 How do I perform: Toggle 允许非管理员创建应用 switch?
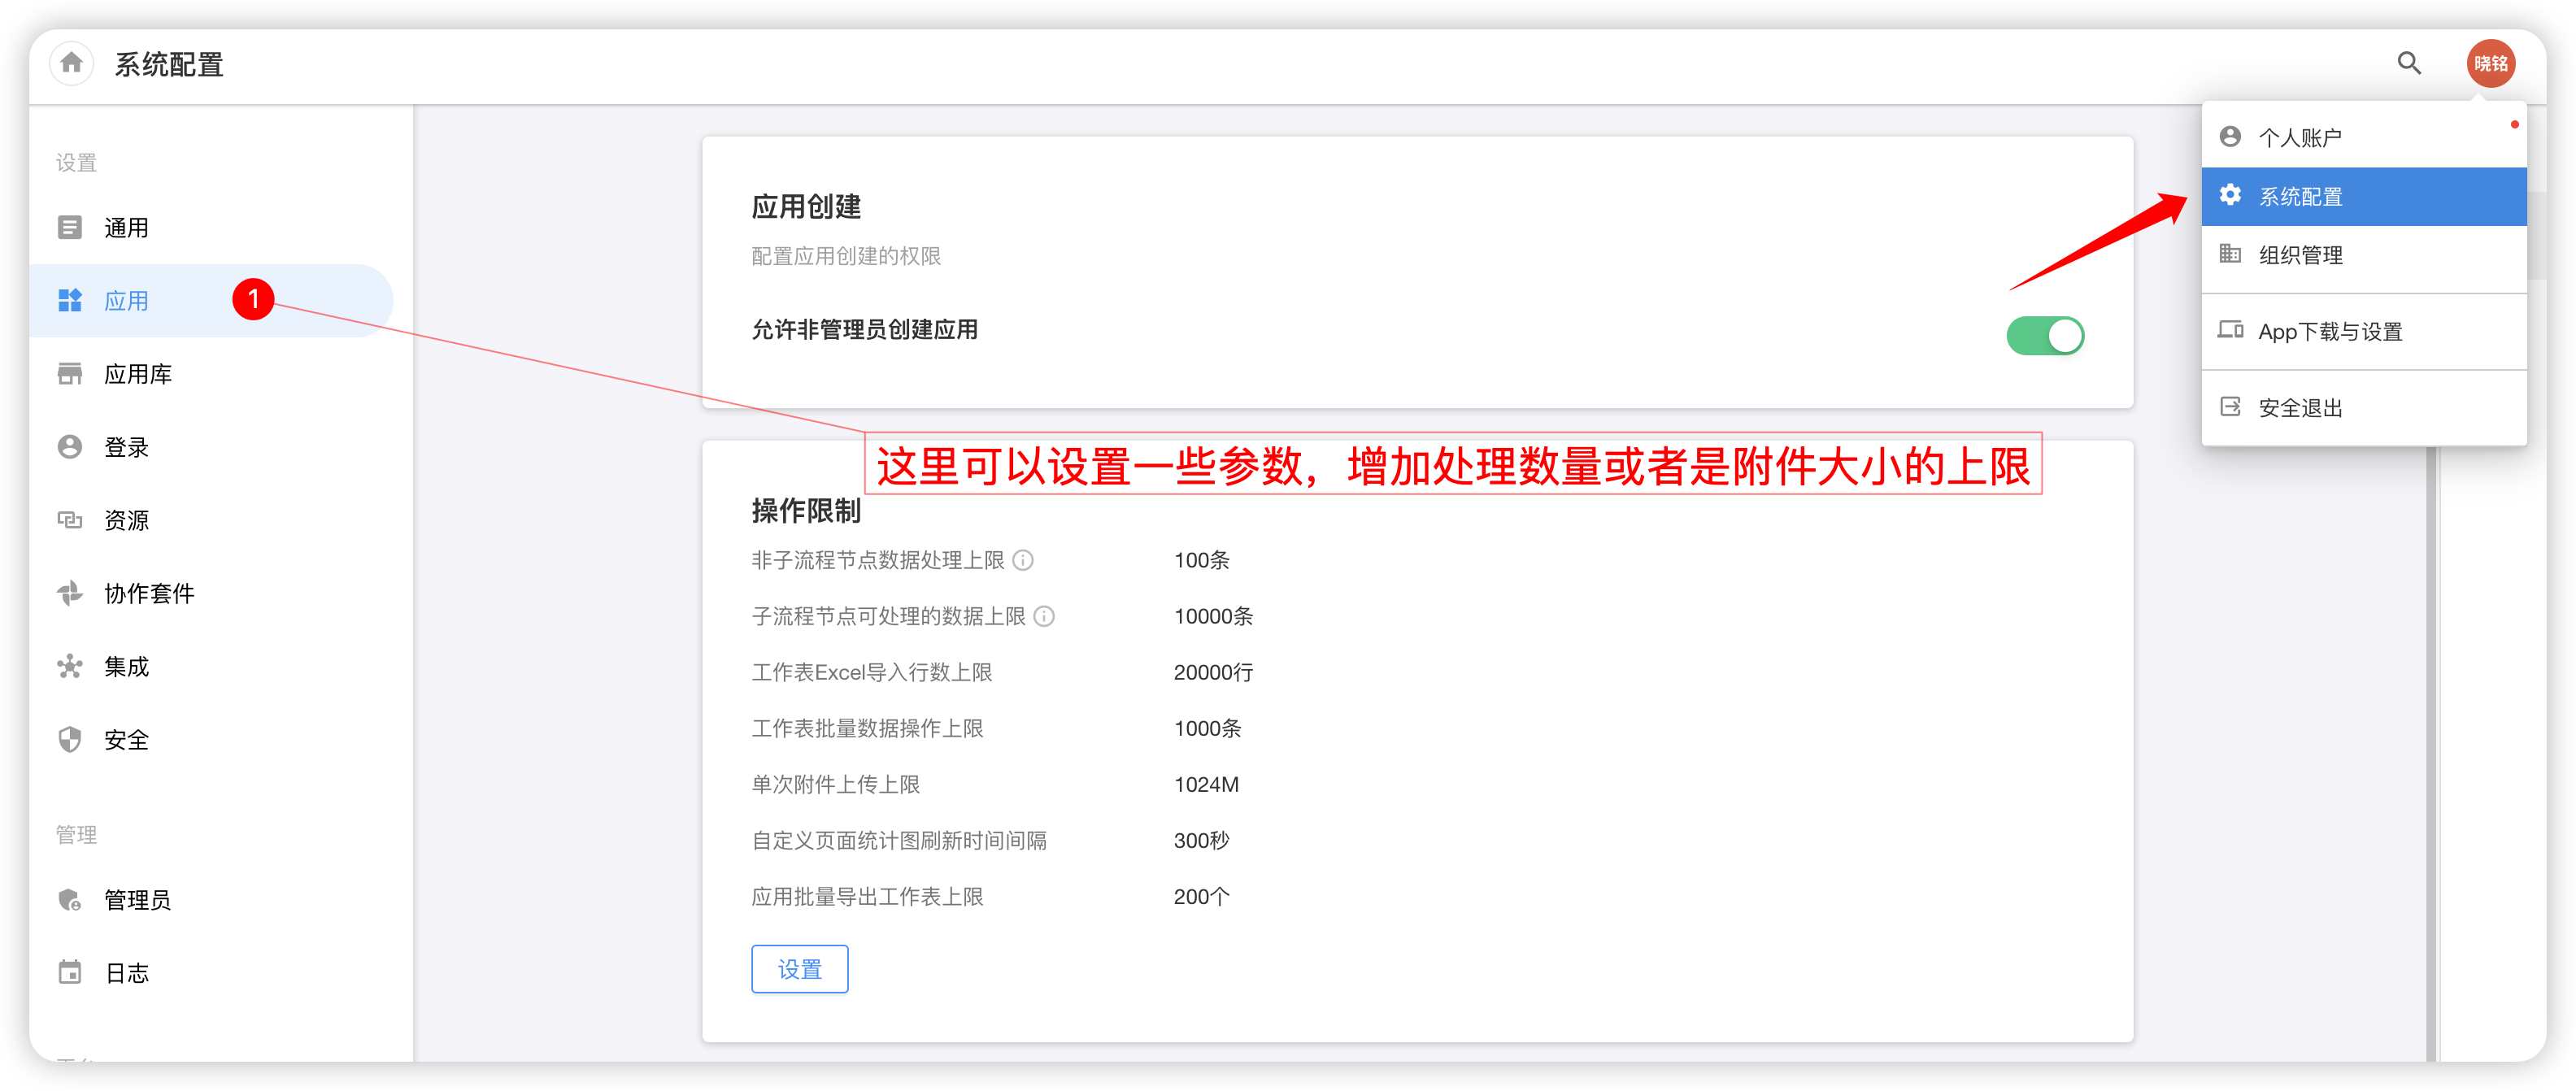pyautogui.click(x=2044, y=336)
